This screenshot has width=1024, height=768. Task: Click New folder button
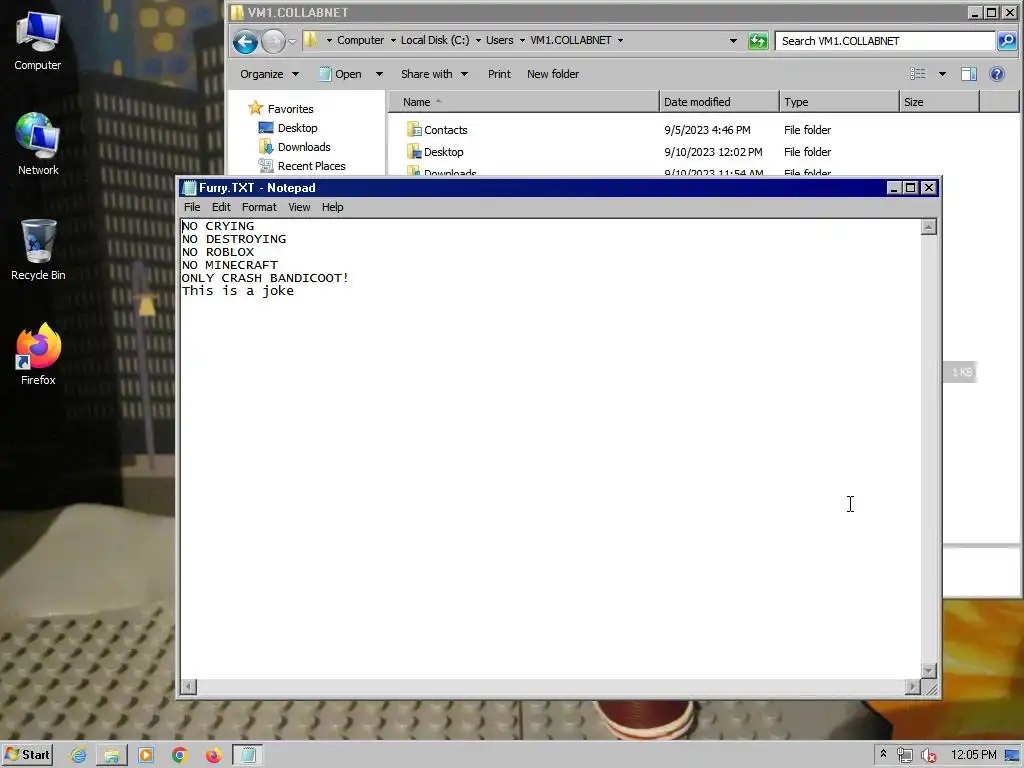pyautogui.click(x=553, y=74)
